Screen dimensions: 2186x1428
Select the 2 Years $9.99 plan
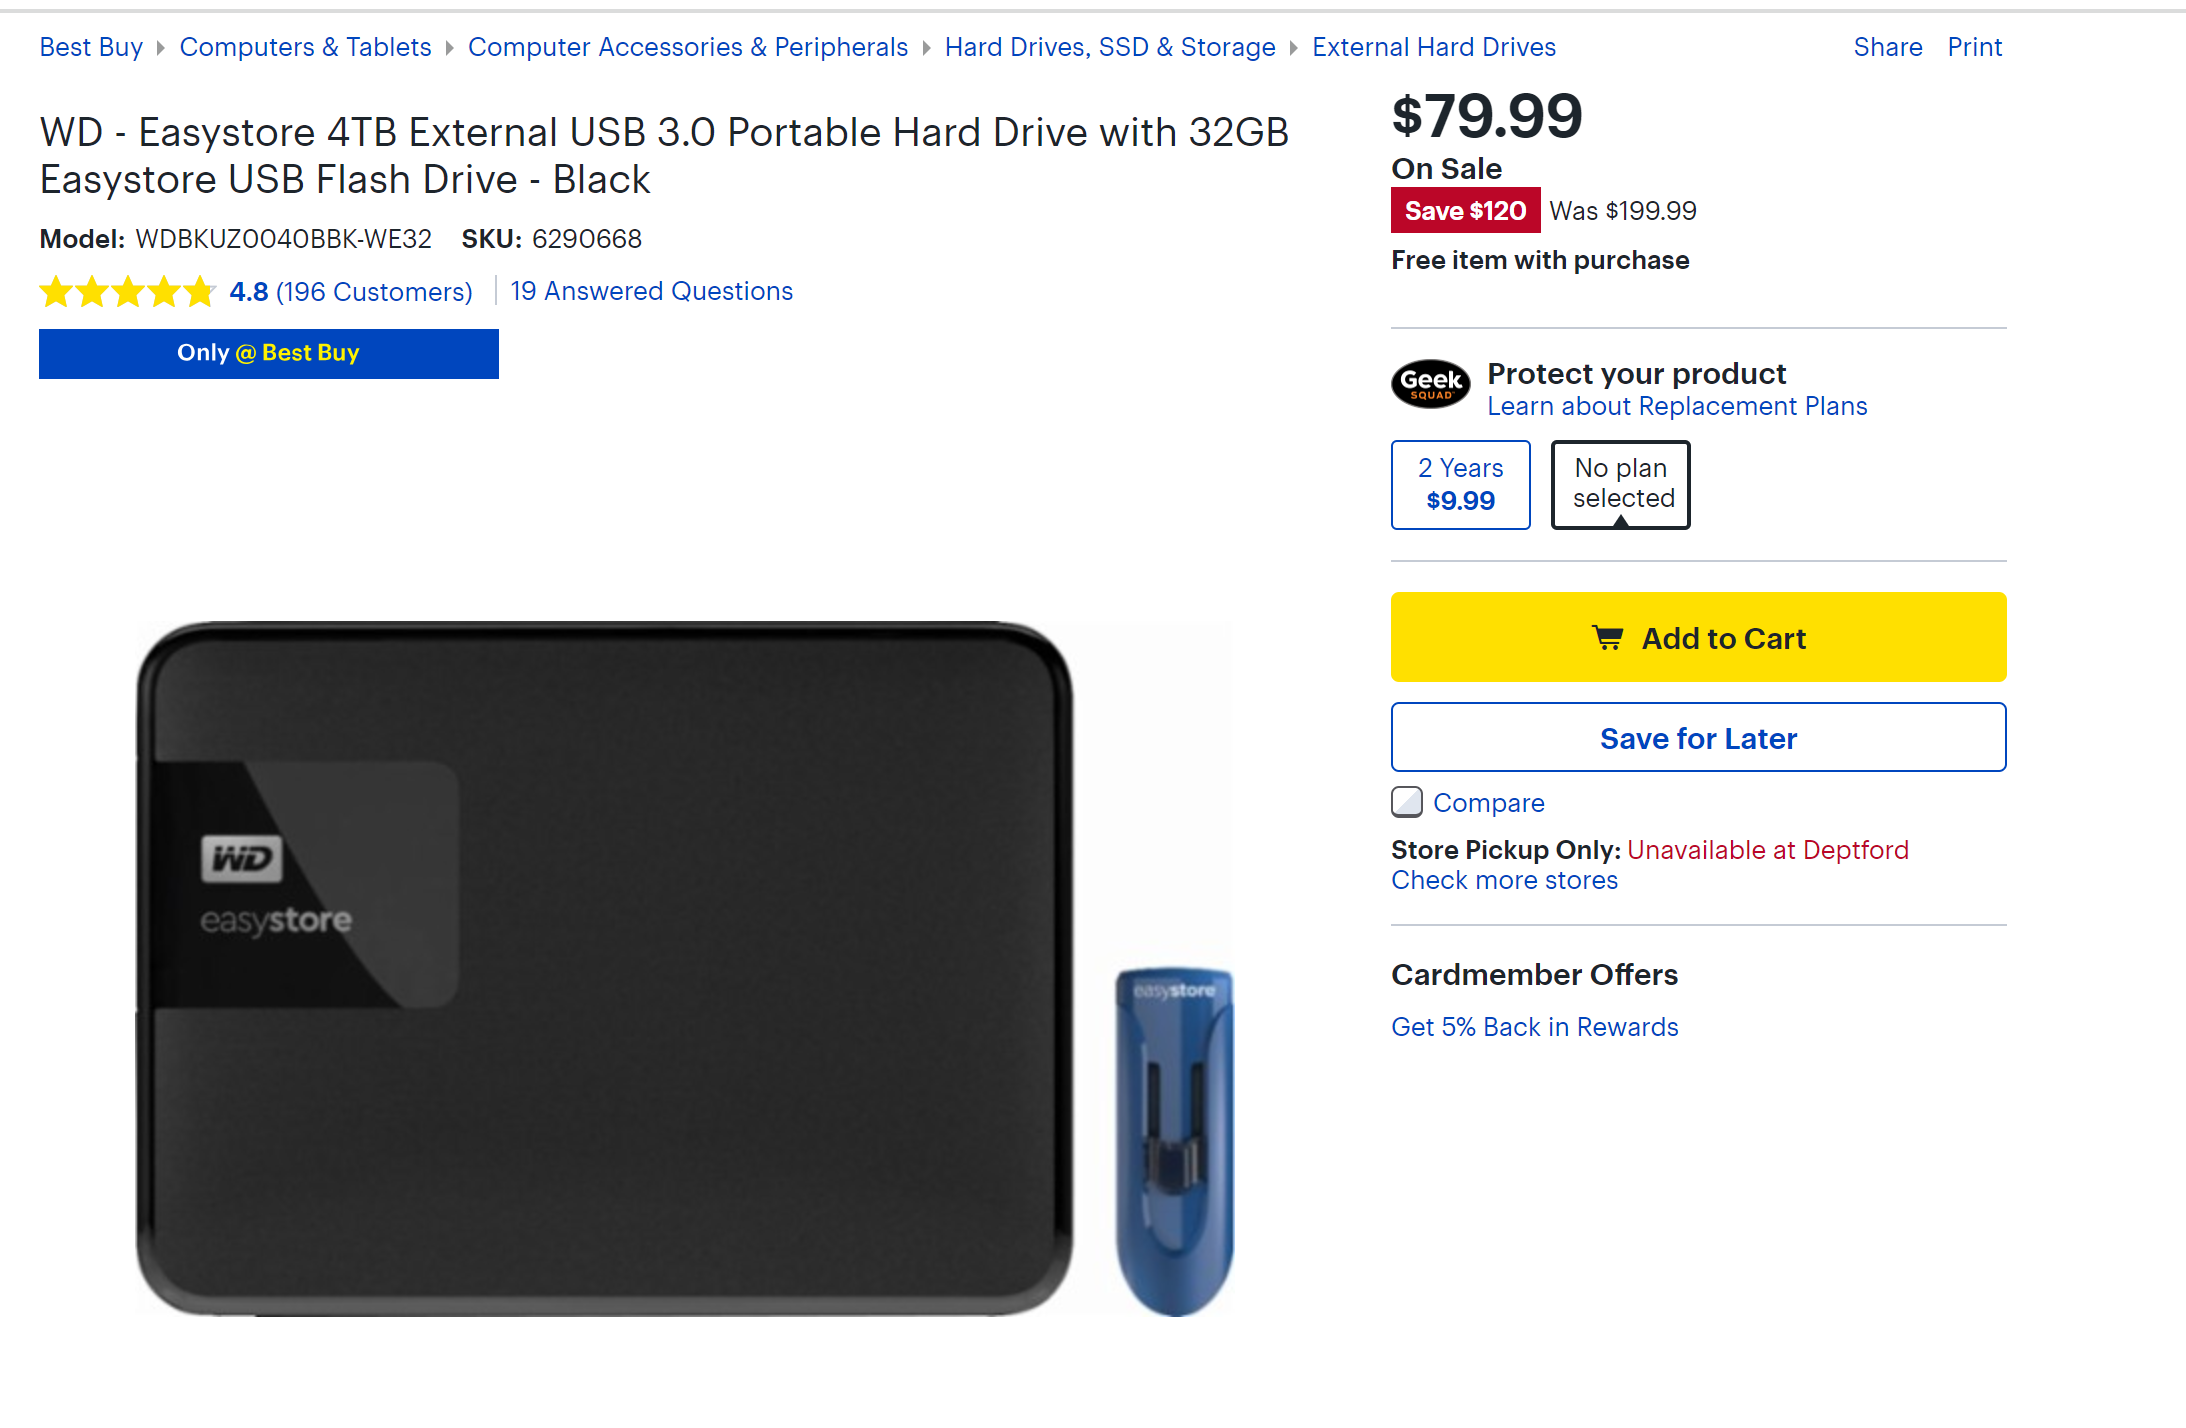click(x=1460, y=485)
